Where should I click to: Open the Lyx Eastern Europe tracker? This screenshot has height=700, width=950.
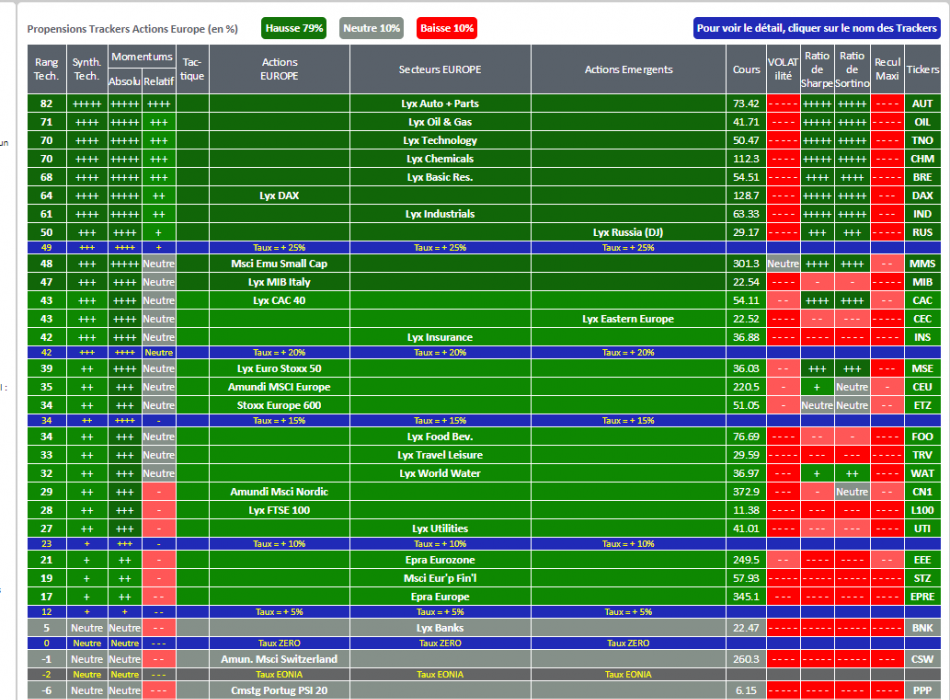[628, 319]
